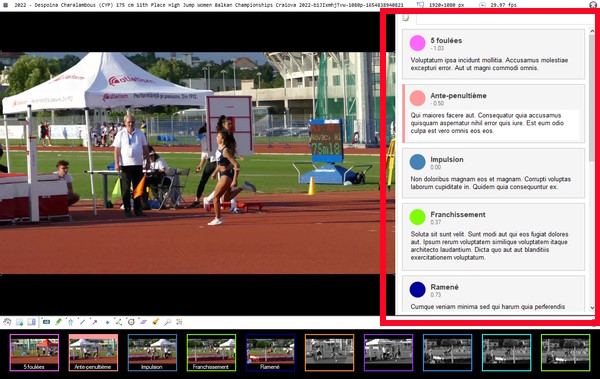The width and height of the screenshot is (600, 379).
Task: Click the -0.50 time under Ante-penultième
Action: 437,103
